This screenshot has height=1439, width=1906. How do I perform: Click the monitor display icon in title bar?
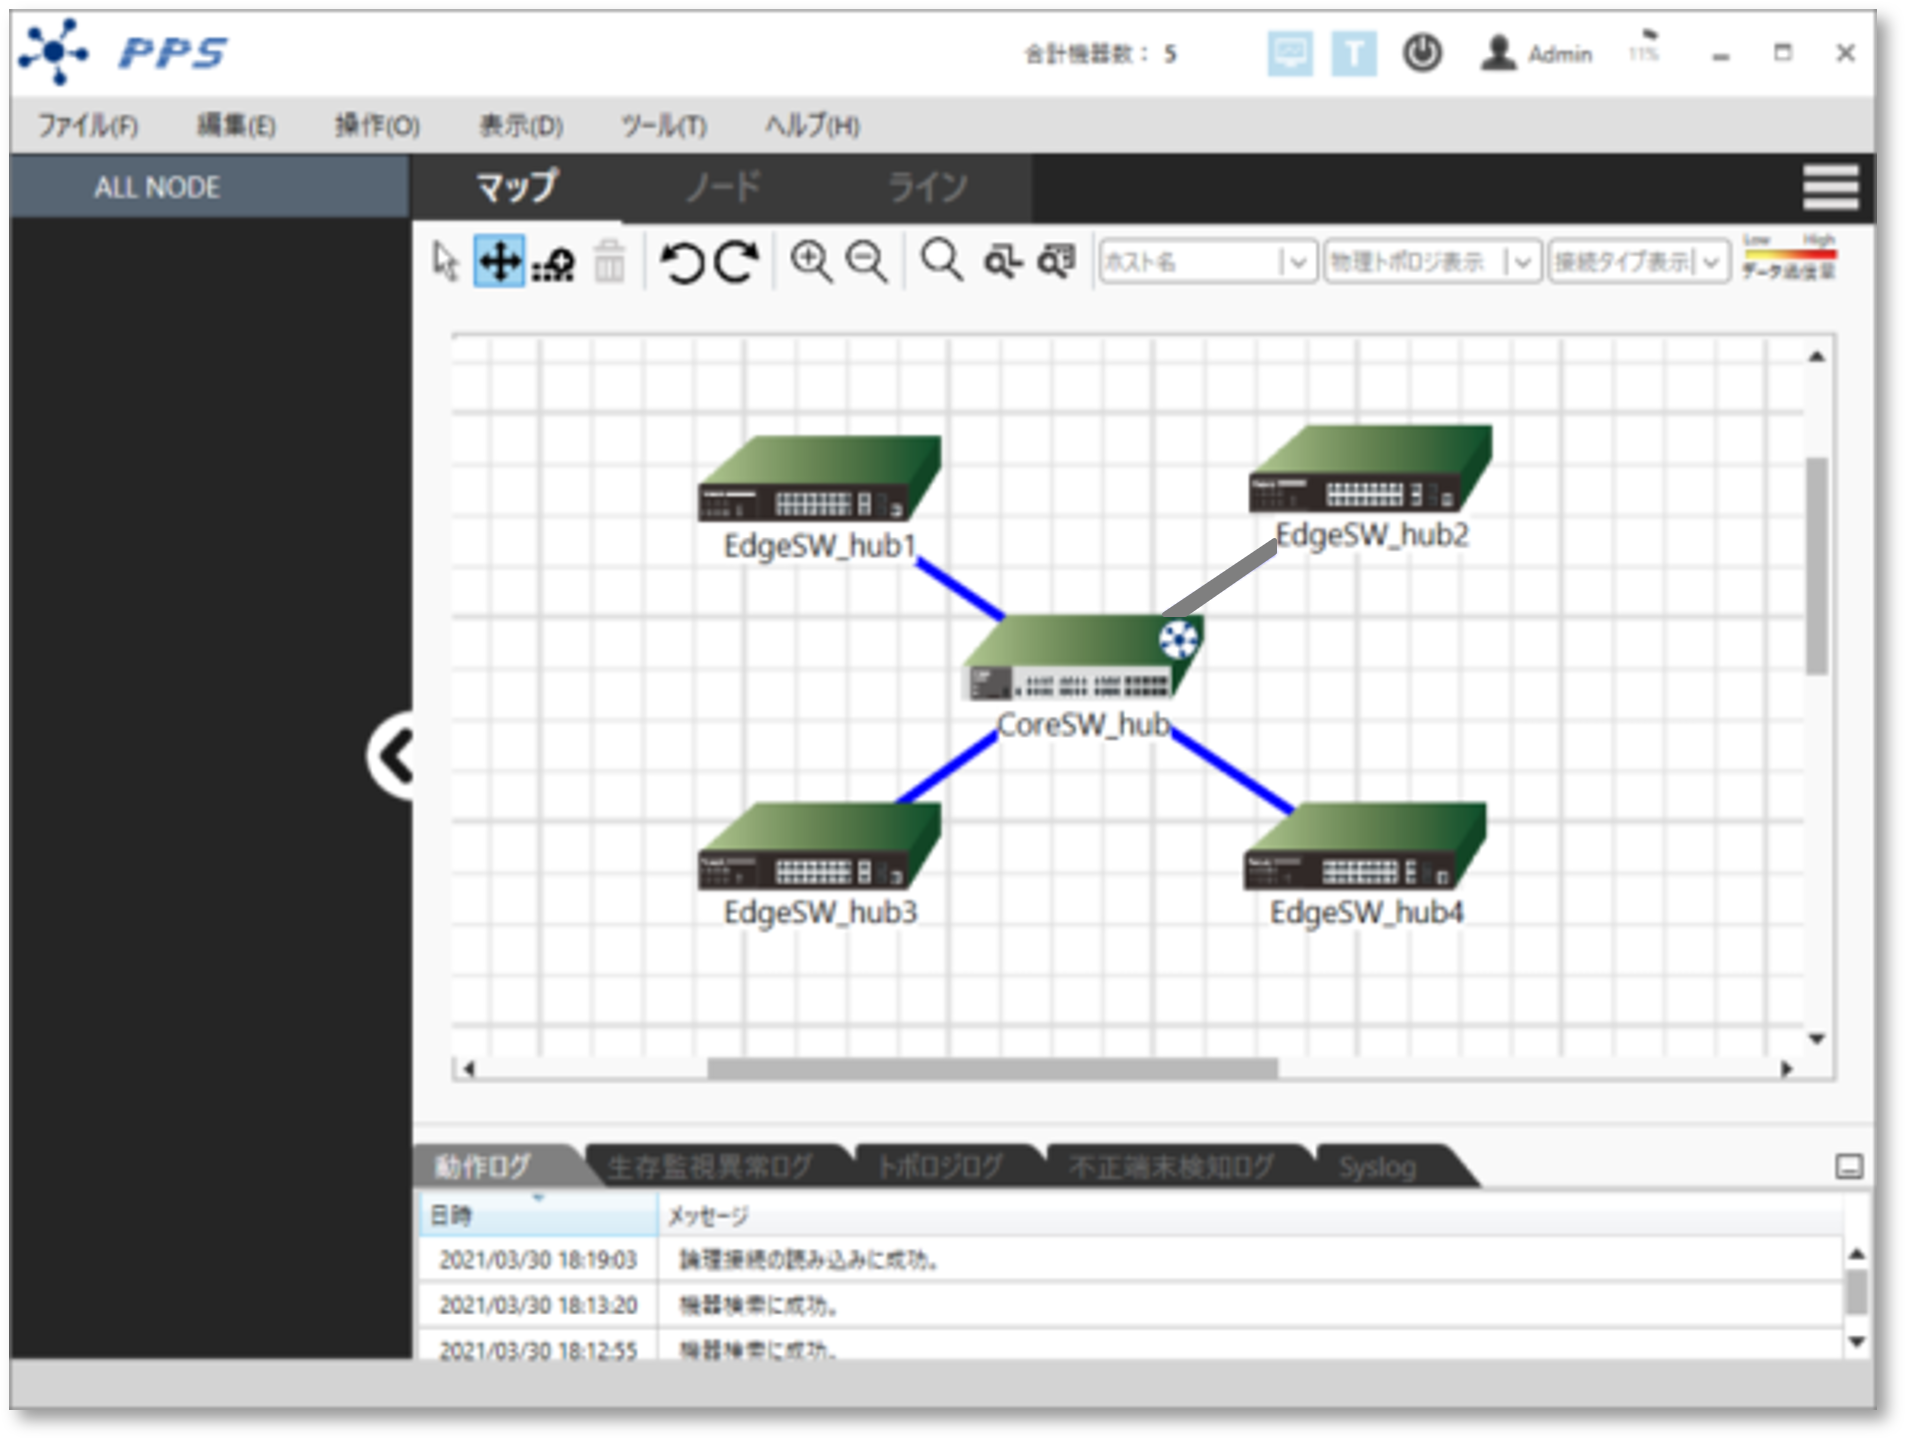point(1290,53)
